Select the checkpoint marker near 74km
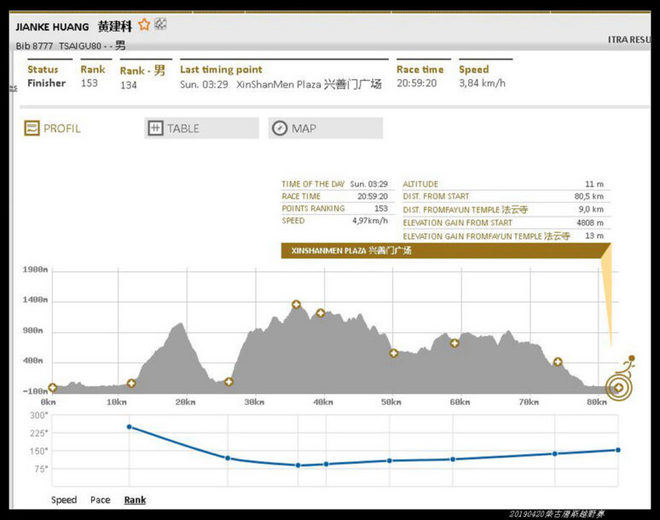660x520 pixels. click(x=558, y=362)
